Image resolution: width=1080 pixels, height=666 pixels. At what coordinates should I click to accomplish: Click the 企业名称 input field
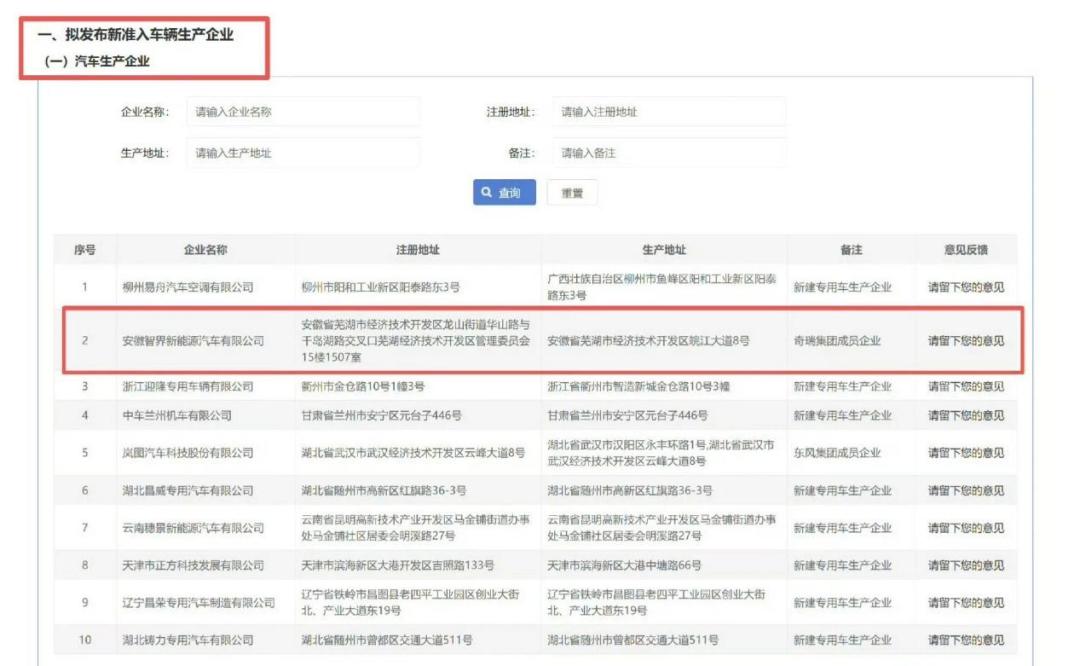(x=303, y=112)
